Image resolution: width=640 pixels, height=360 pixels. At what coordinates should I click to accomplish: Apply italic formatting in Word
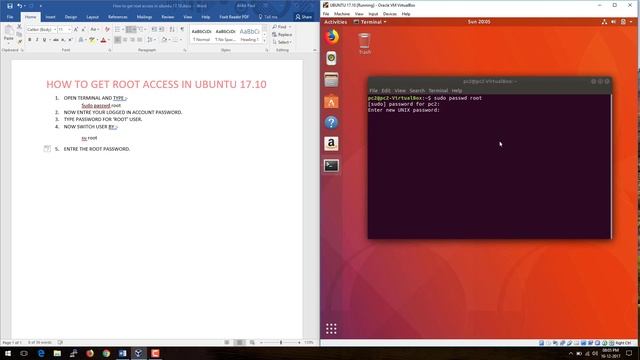tap(37, 40)
